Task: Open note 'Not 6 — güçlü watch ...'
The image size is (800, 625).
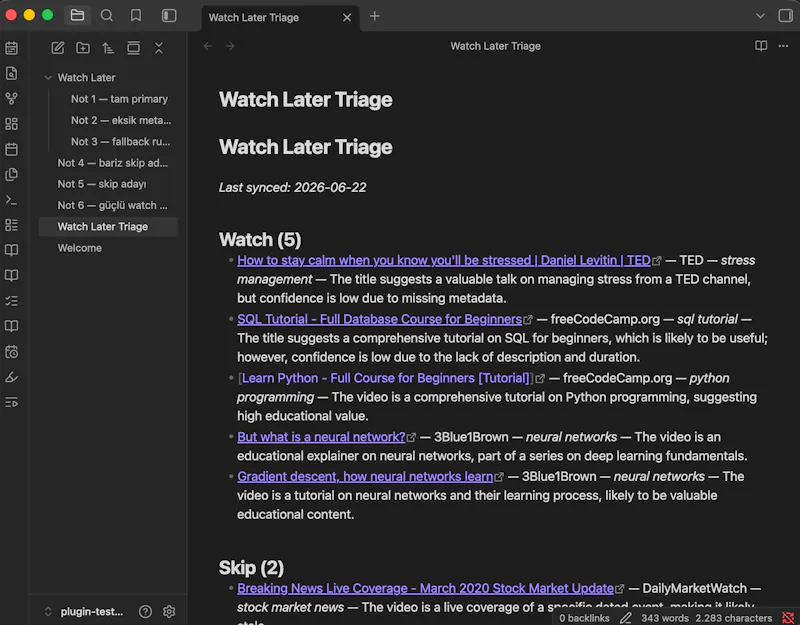Action: click(x=112, y=206)
